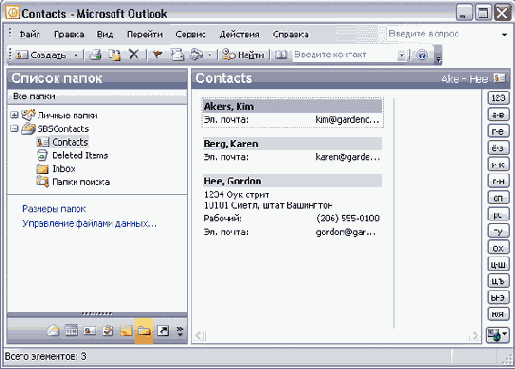The height and width of the screenshot is (369, 515).
Task: Jump to the 123 index tab
Action: tap(498, 98)
